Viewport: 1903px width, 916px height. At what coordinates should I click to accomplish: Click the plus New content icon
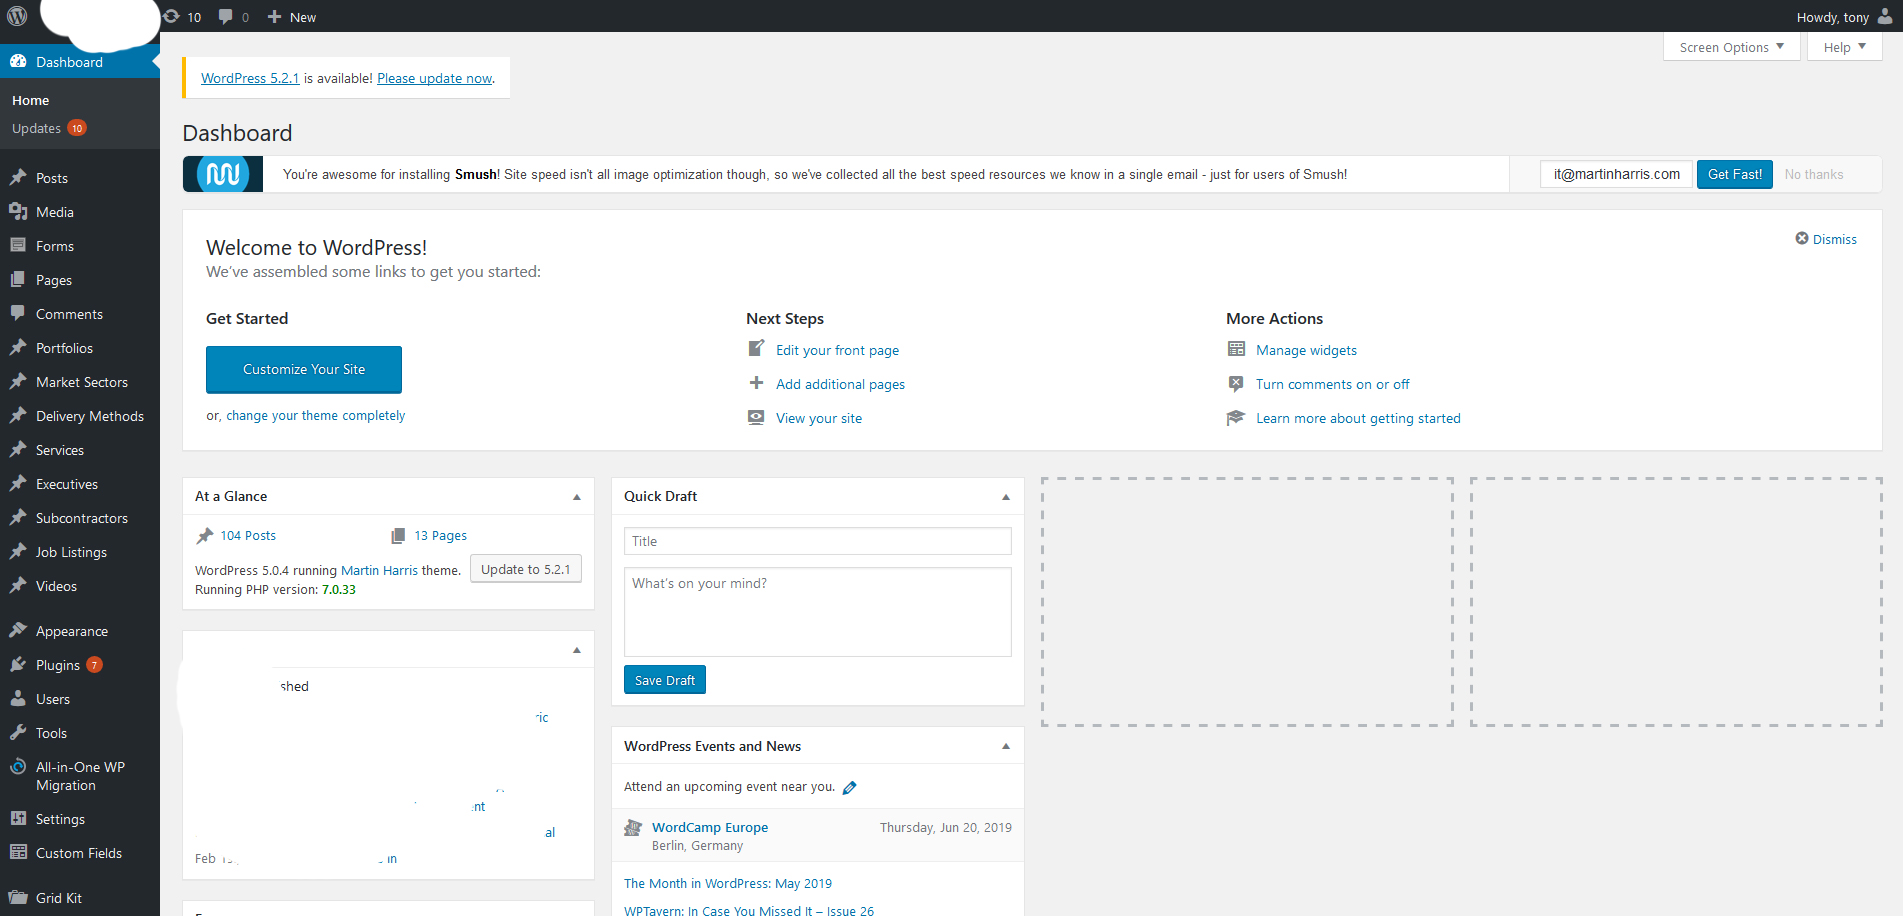click(x=275, y=17)
